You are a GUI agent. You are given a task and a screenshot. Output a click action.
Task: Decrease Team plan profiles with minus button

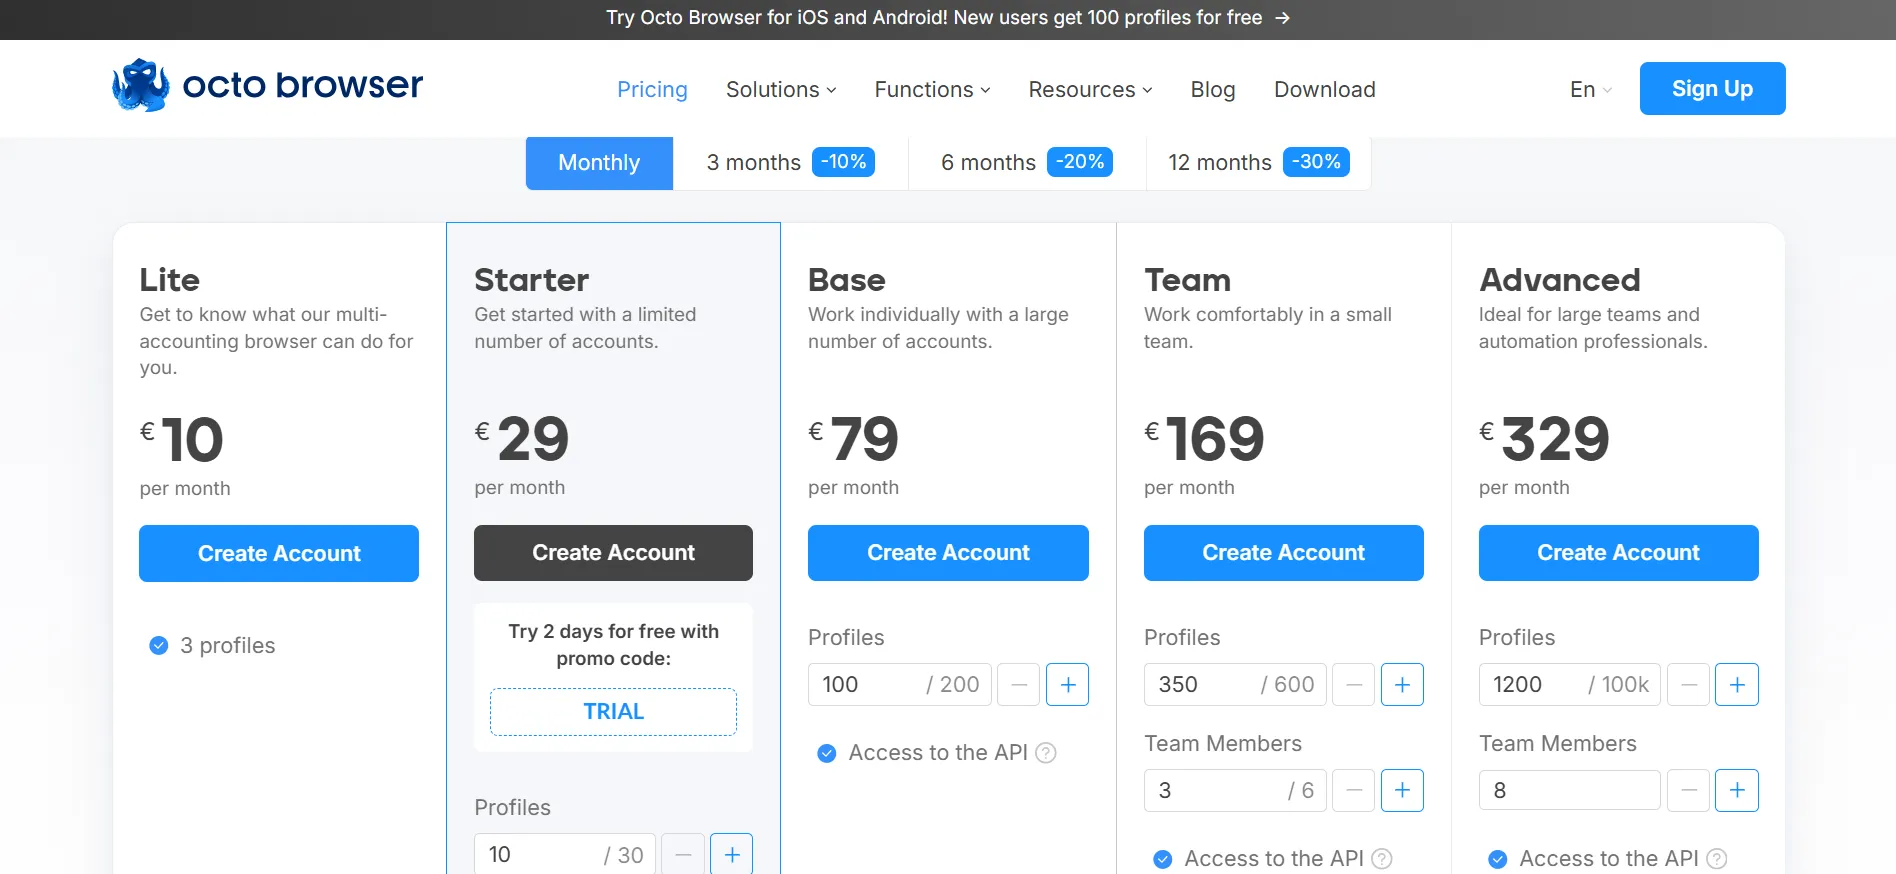[x=1354, y=685]
